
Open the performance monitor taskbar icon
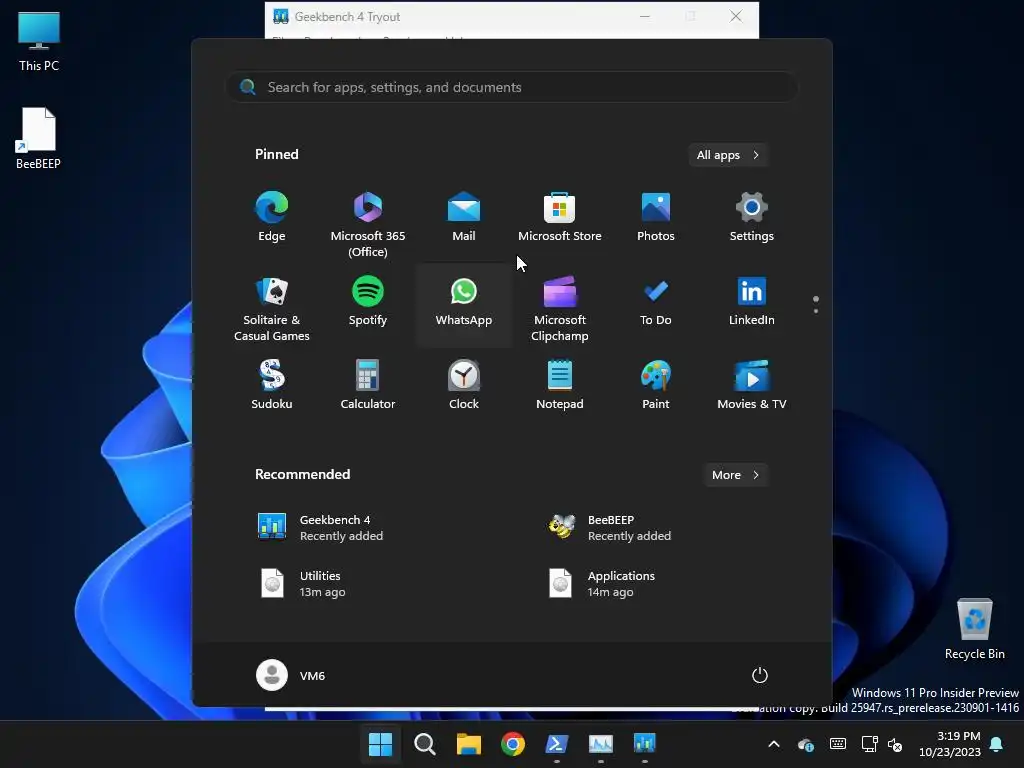click(x=601, y=744)
